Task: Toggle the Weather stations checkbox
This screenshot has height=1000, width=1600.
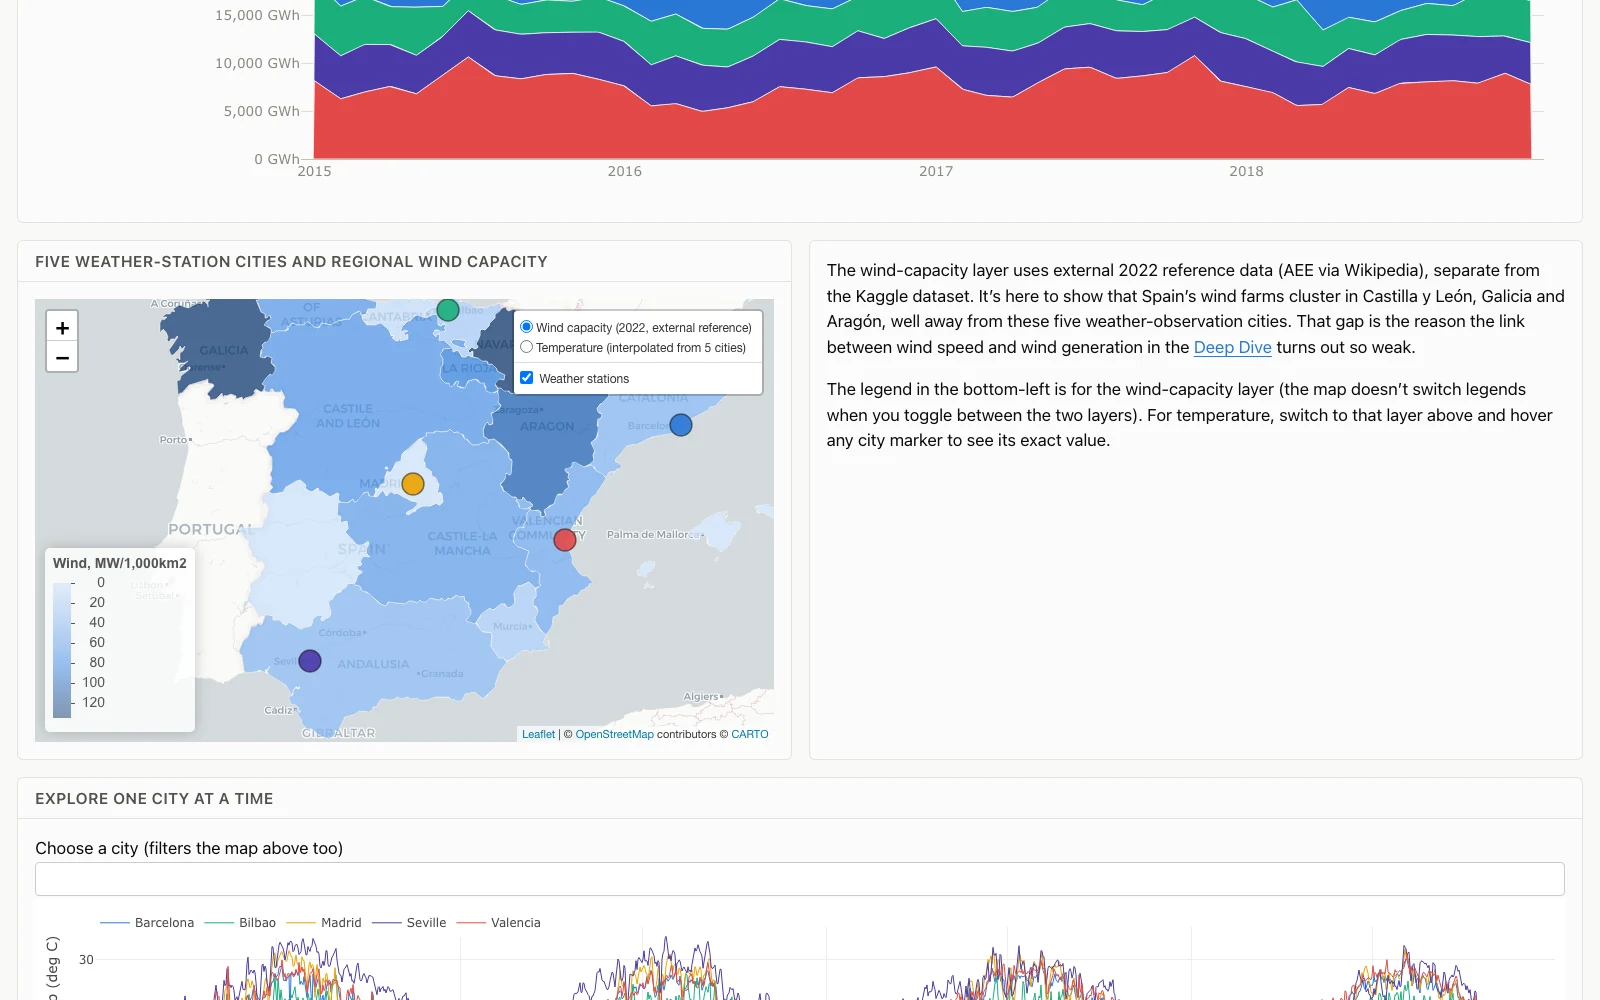Action: click(526, 378)
